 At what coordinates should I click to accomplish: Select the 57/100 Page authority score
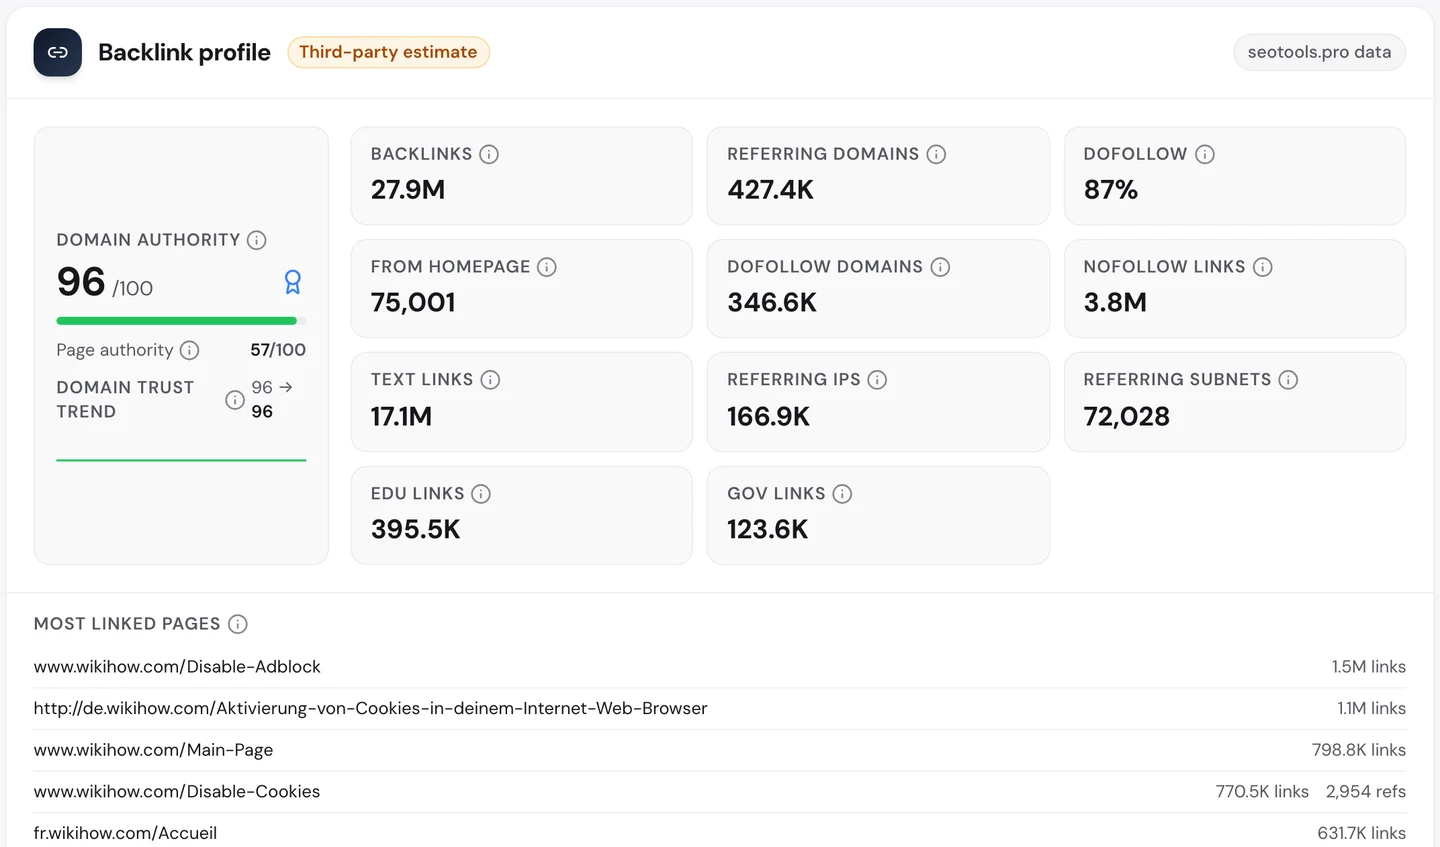(278, 350)
